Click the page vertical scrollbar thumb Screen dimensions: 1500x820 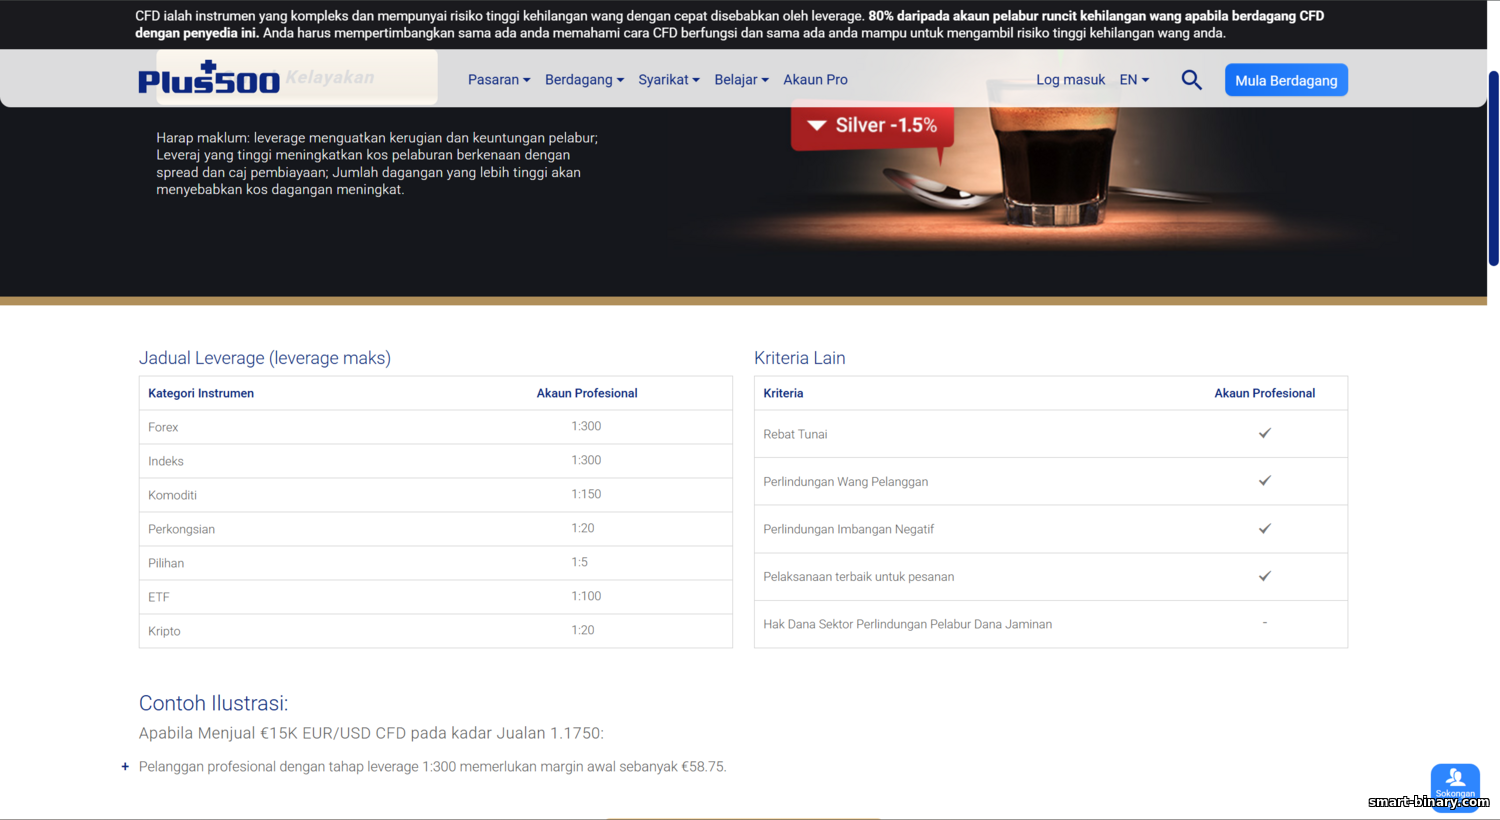click(1493, 168)
